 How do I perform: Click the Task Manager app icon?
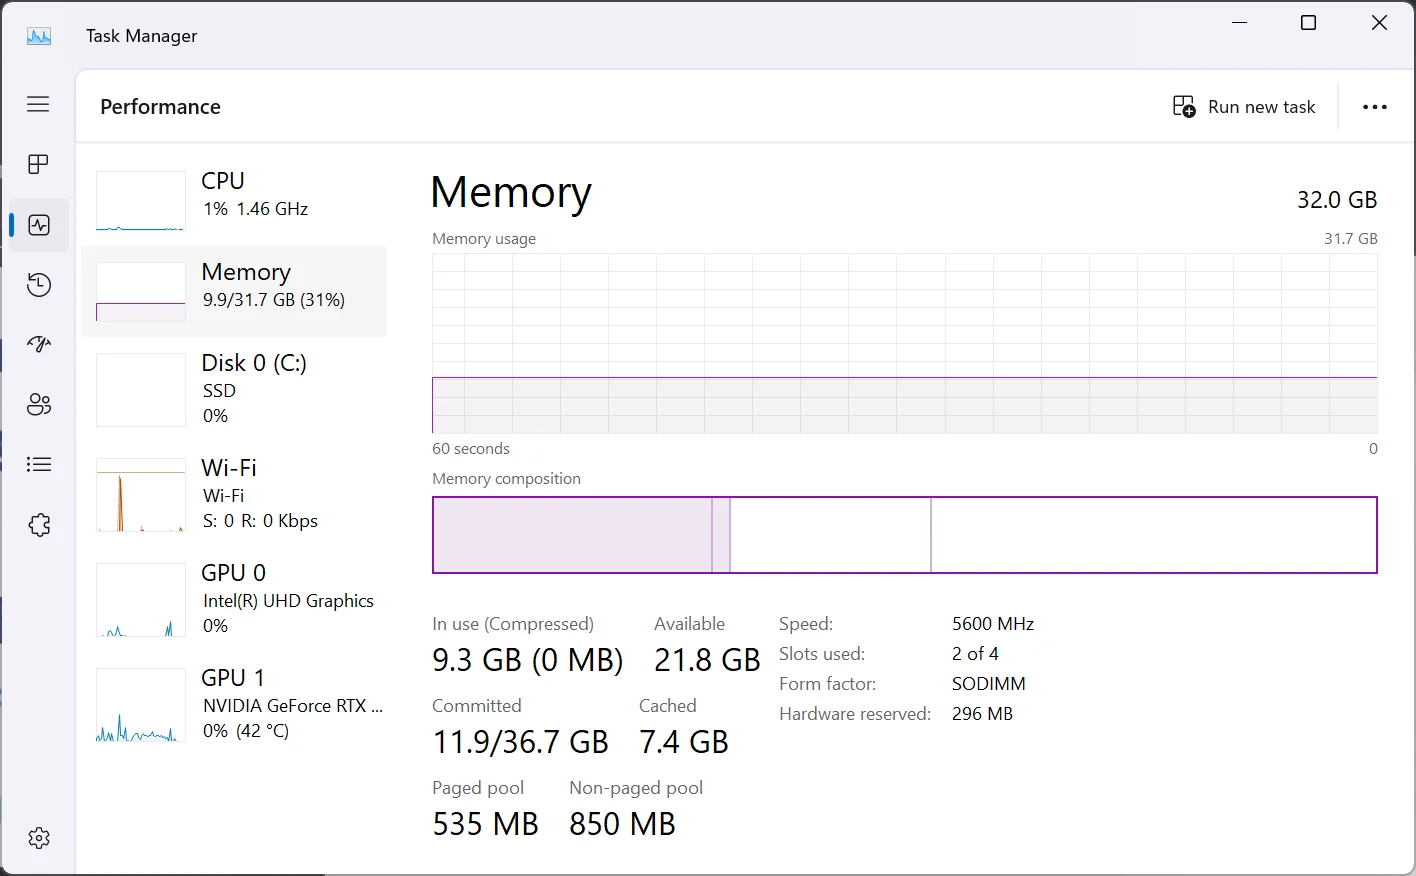(x=39, y=36)
